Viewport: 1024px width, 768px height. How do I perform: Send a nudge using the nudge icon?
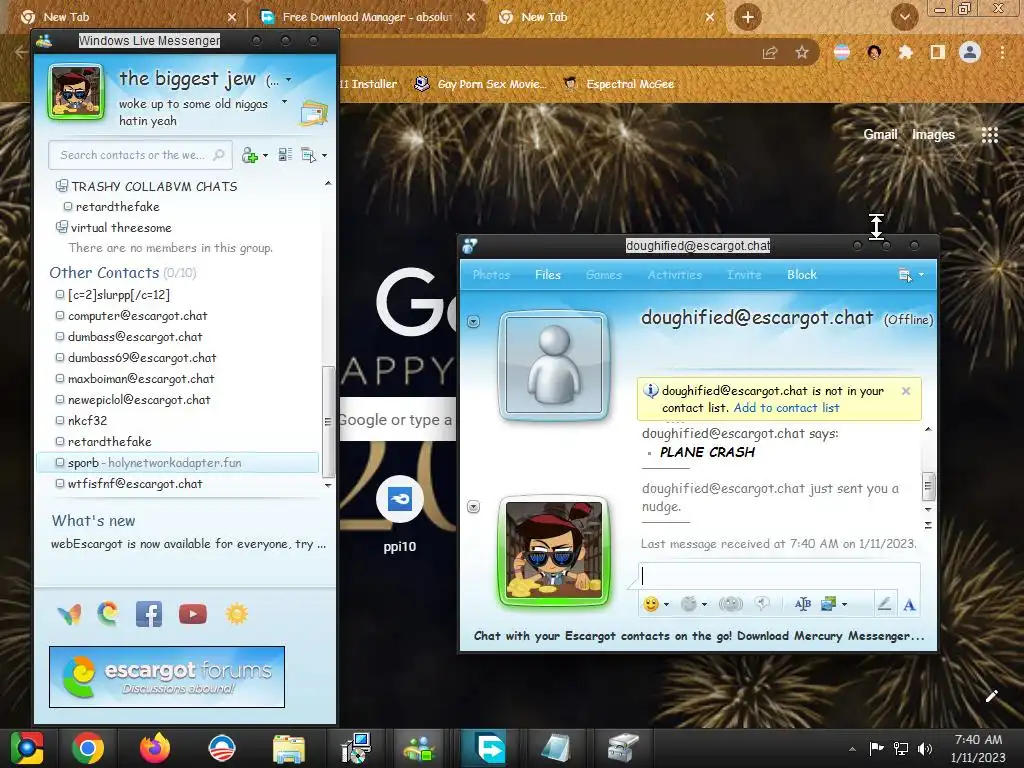730,604
